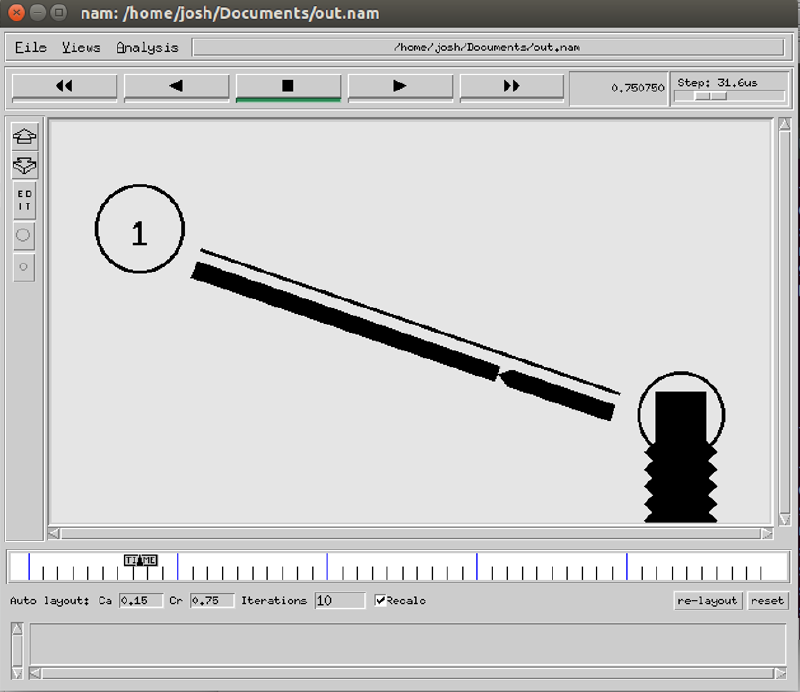Stop the animation playback

[x=288, y=87]
